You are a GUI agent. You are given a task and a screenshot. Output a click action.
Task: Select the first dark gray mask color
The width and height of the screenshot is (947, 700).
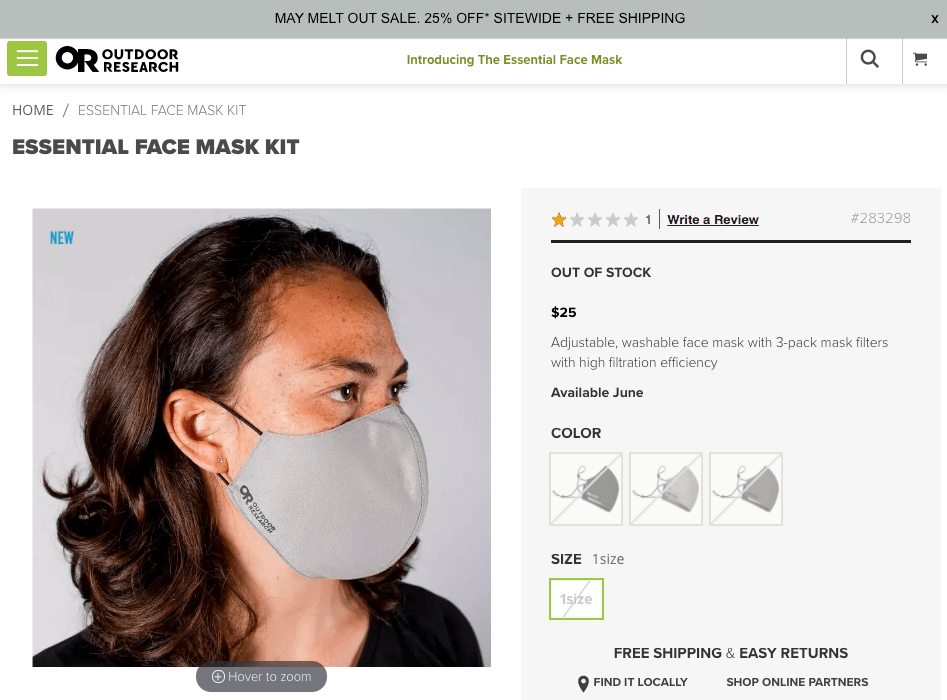586,489
